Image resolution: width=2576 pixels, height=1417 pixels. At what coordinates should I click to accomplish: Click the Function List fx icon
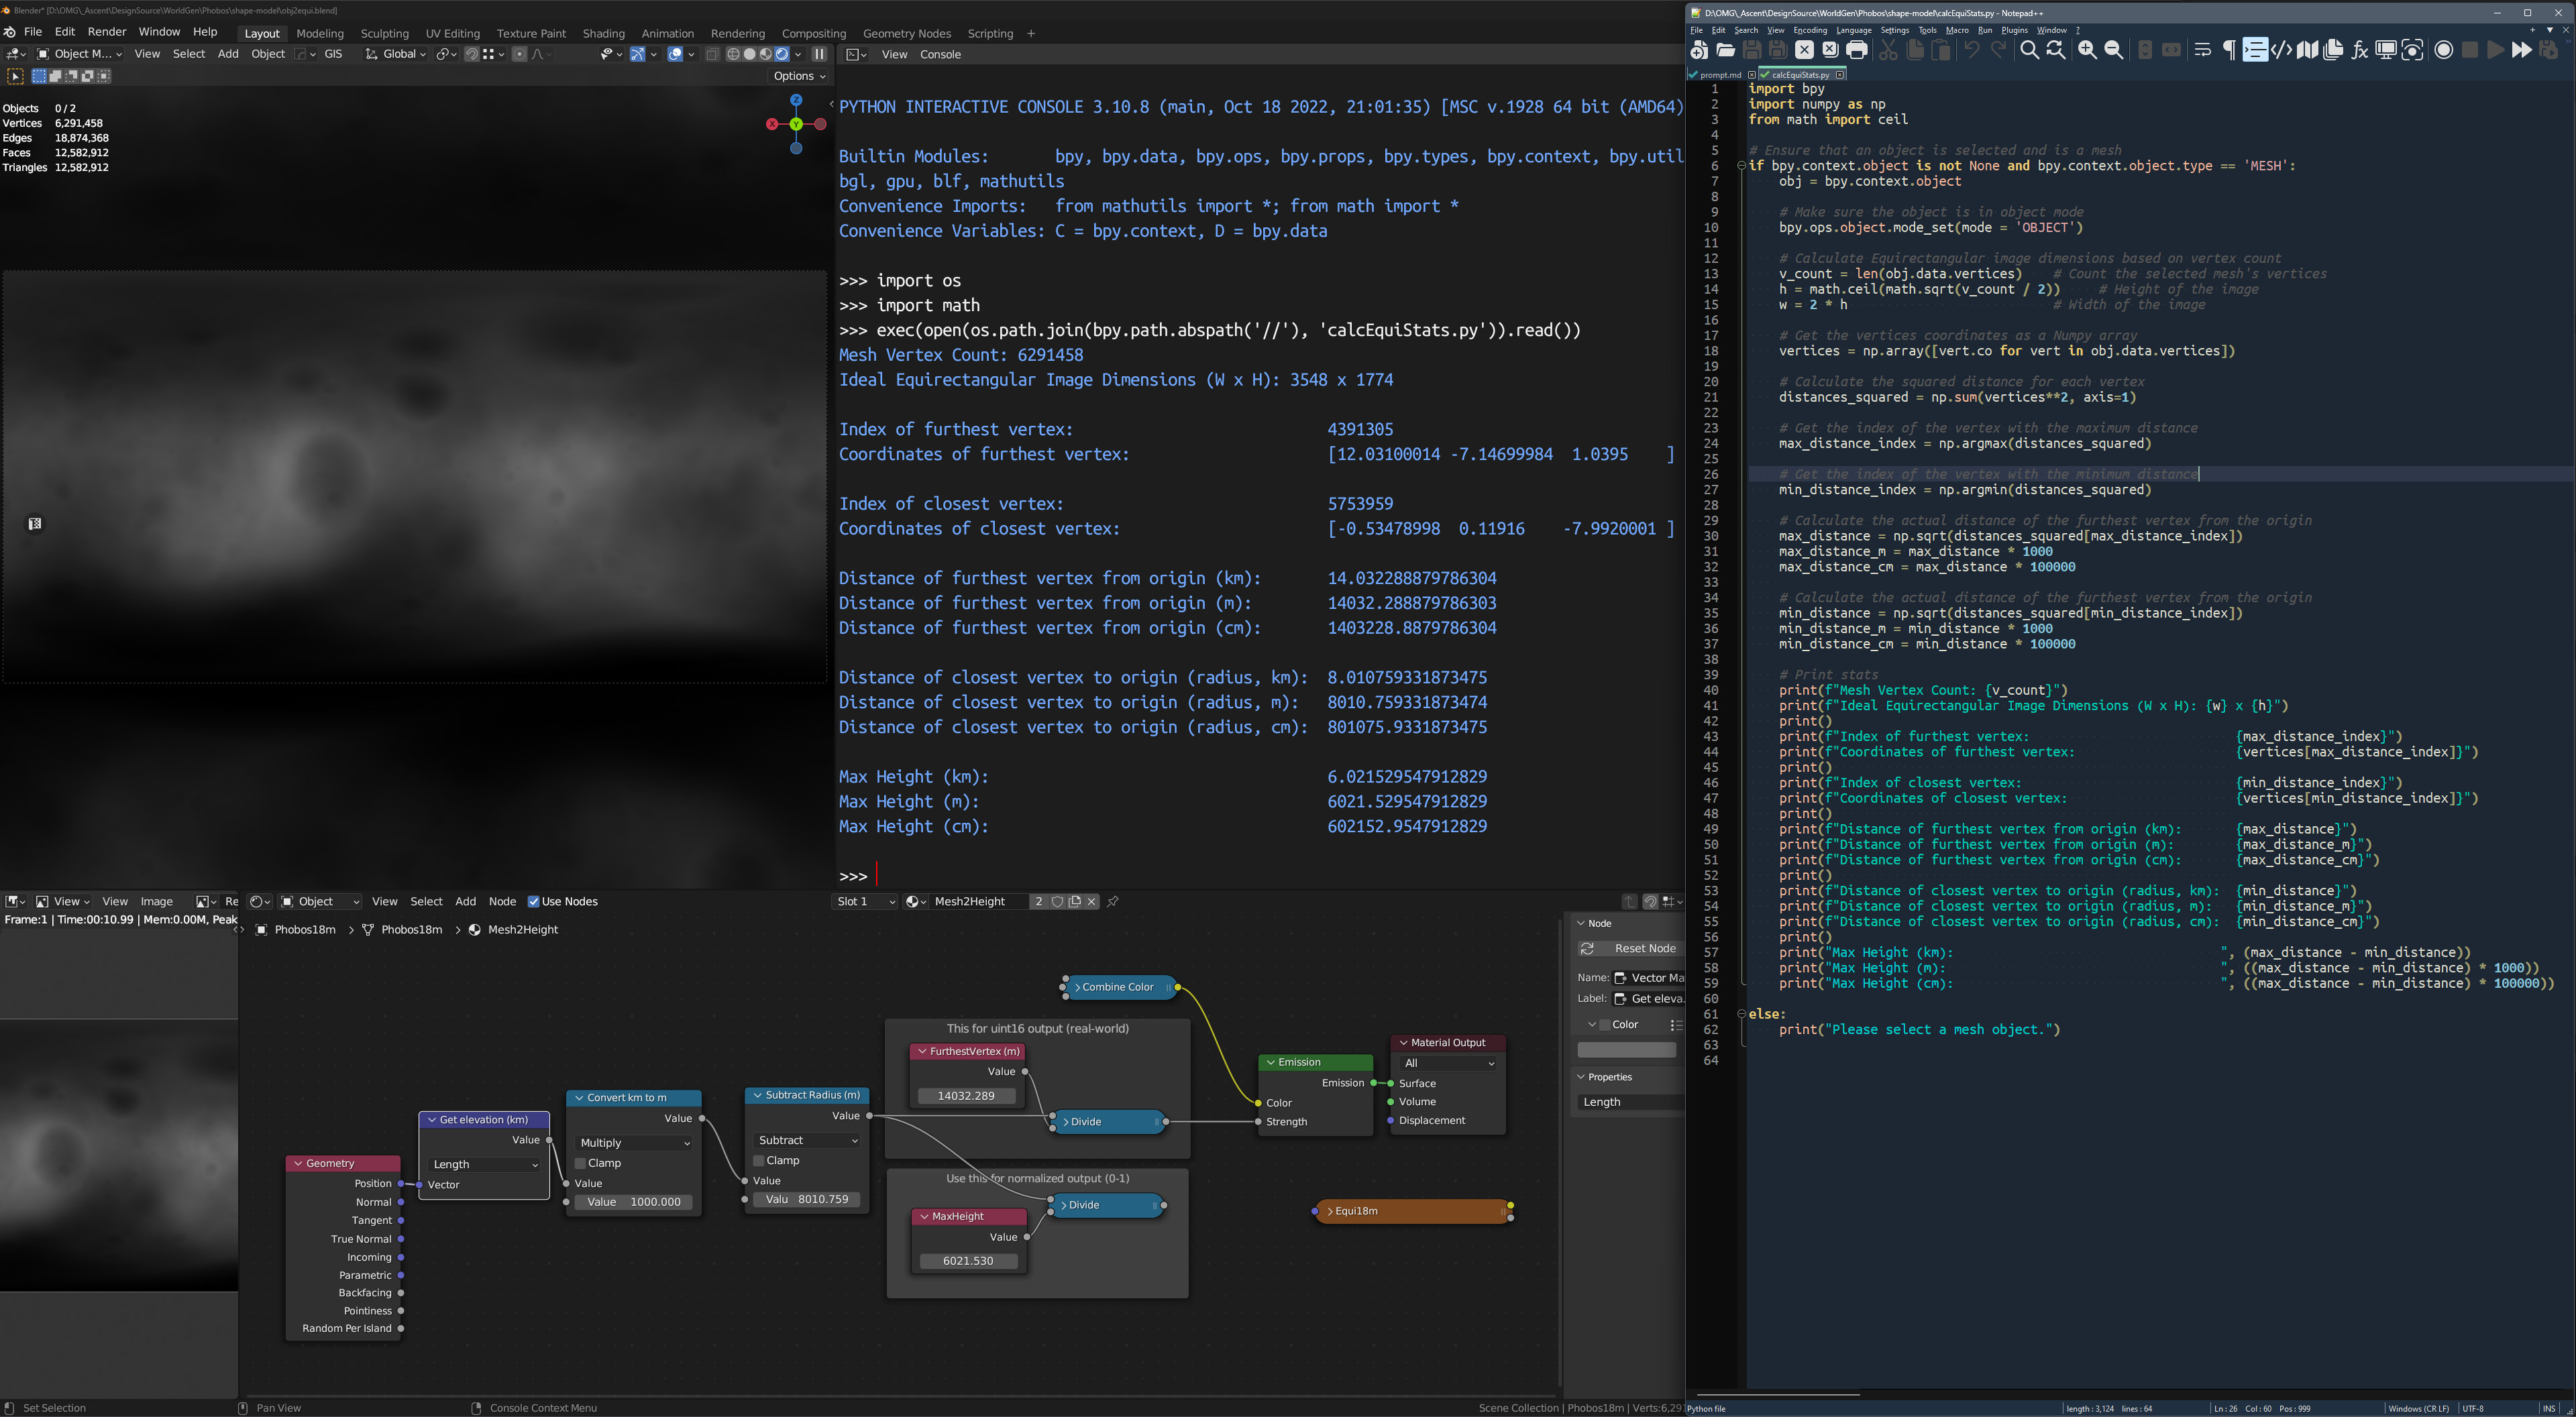(x=2359, y=50)
